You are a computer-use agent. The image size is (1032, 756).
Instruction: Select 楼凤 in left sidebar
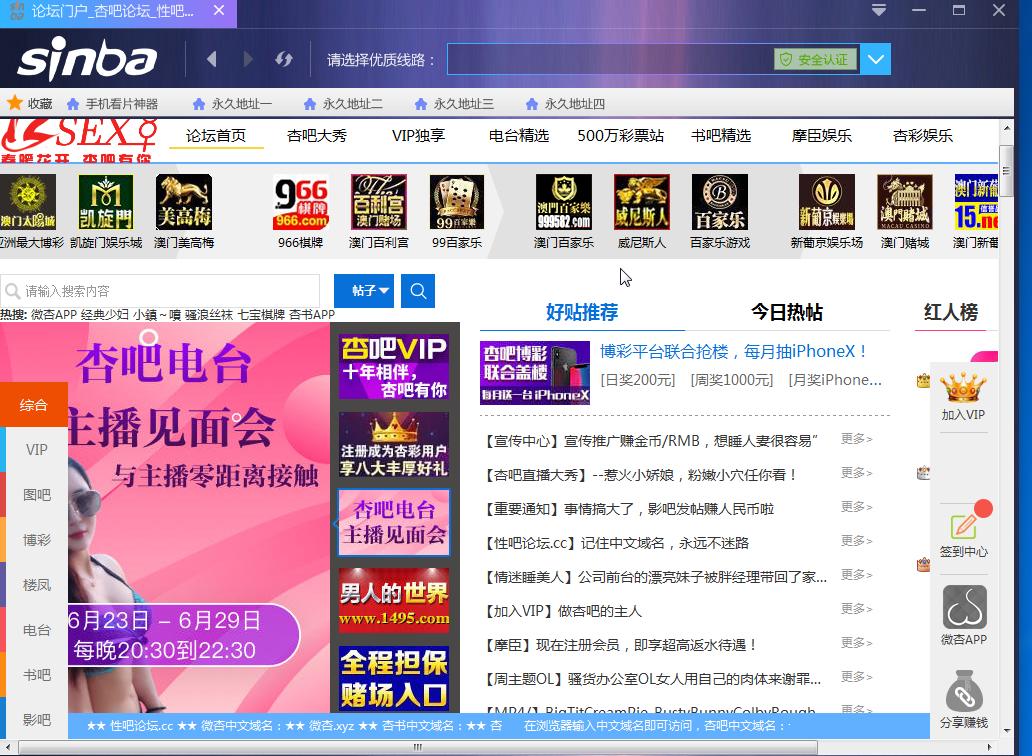coord(36,585)
